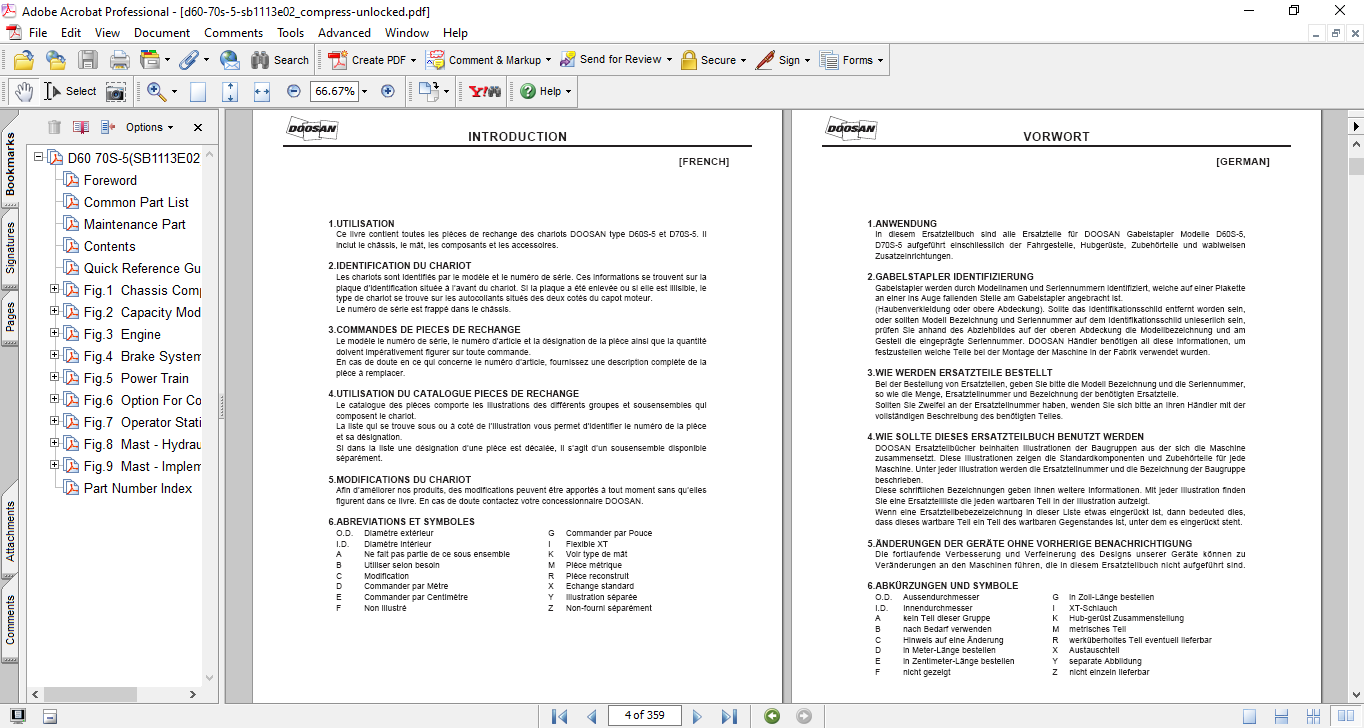Click the Save floppy disk icon

[x=88, y=60]
